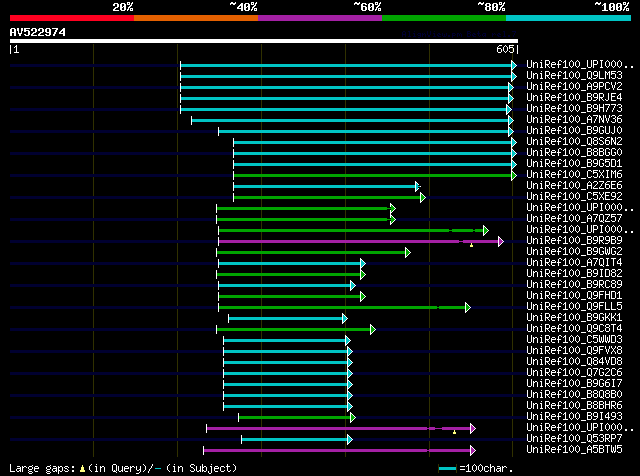Click the UniRef100_Q84VD8 label
This screenshot has width=640, height=476.
(x=574, y=362)
